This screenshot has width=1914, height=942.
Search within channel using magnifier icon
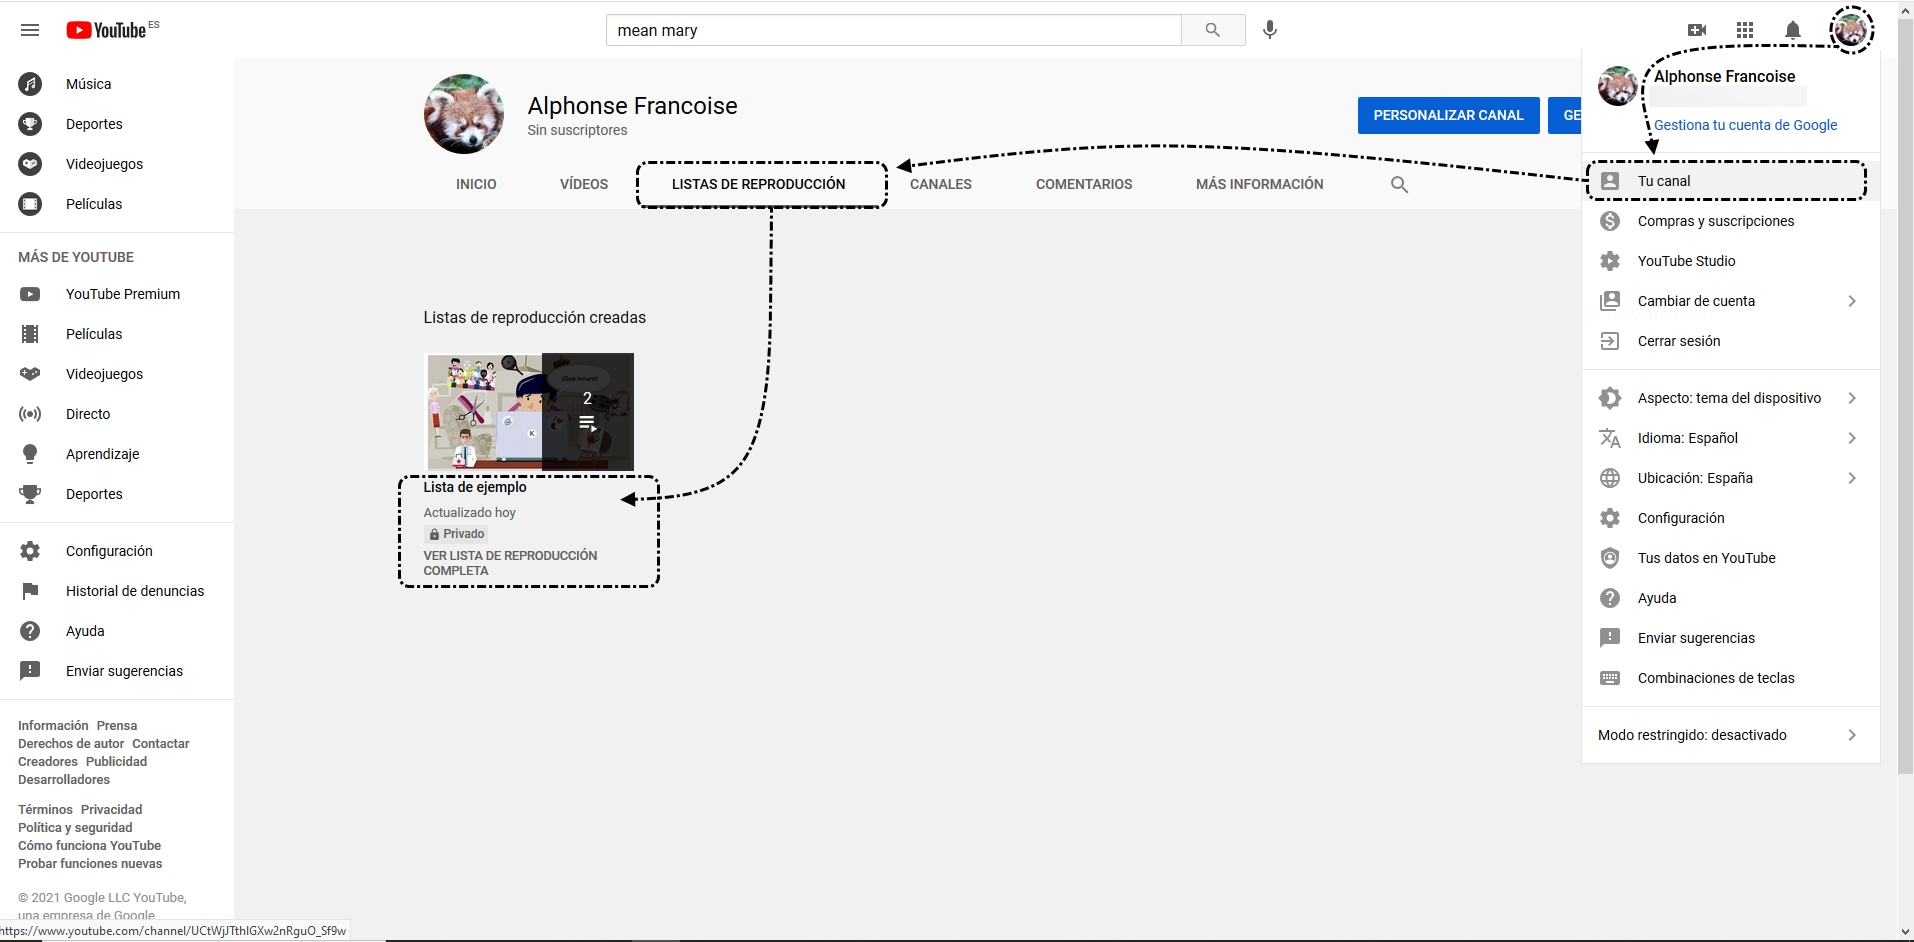pyautogui.click(x=1399, y=184)
